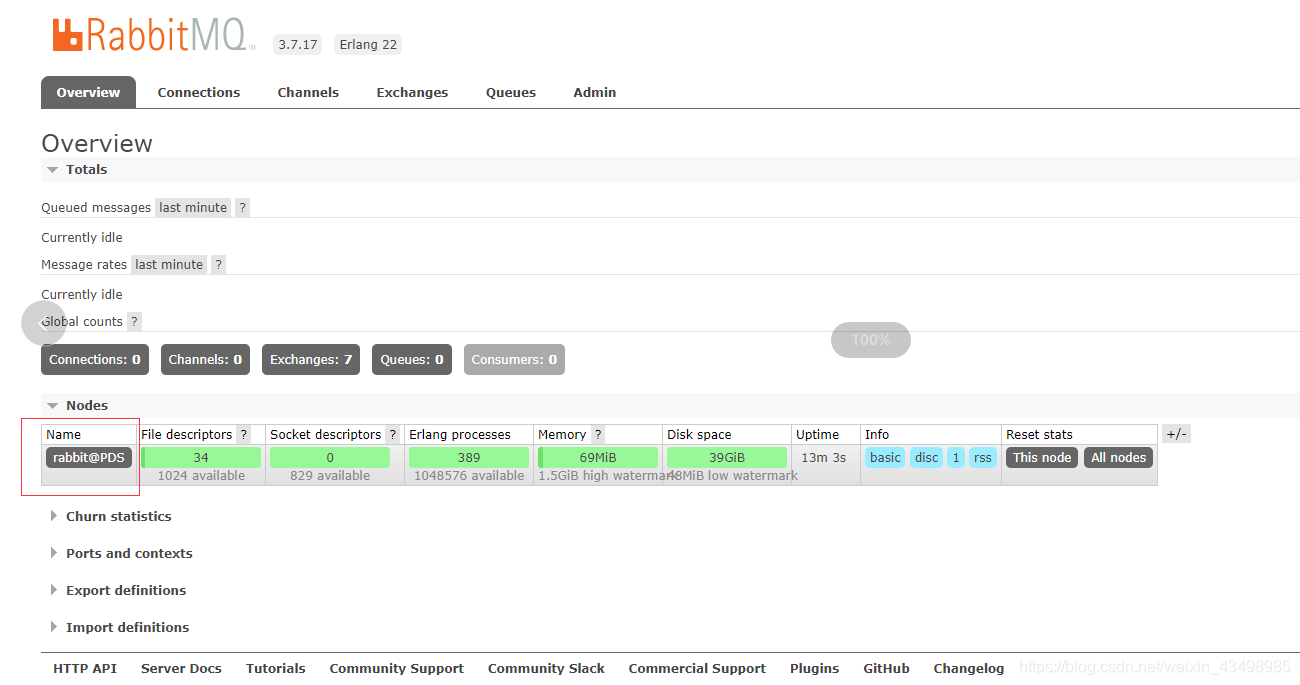Open the Tutorials link
Image resolution: width=1300 pixels, height=685 pixels.
pos(276,669)
